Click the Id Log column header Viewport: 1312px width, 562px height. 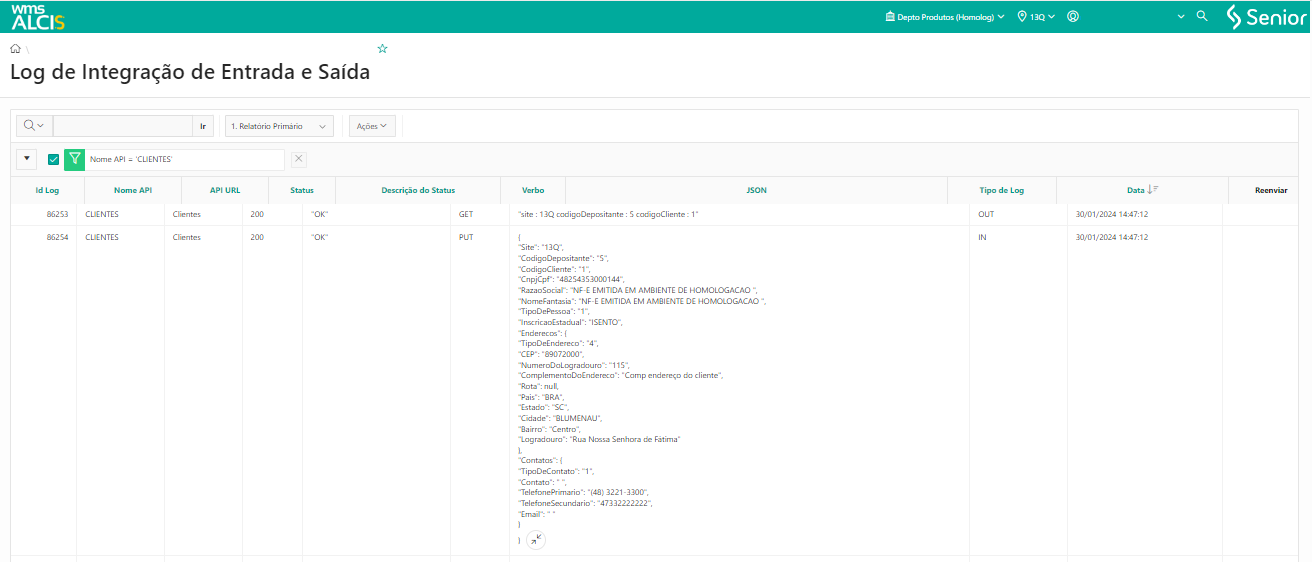[x=47, y=190]
